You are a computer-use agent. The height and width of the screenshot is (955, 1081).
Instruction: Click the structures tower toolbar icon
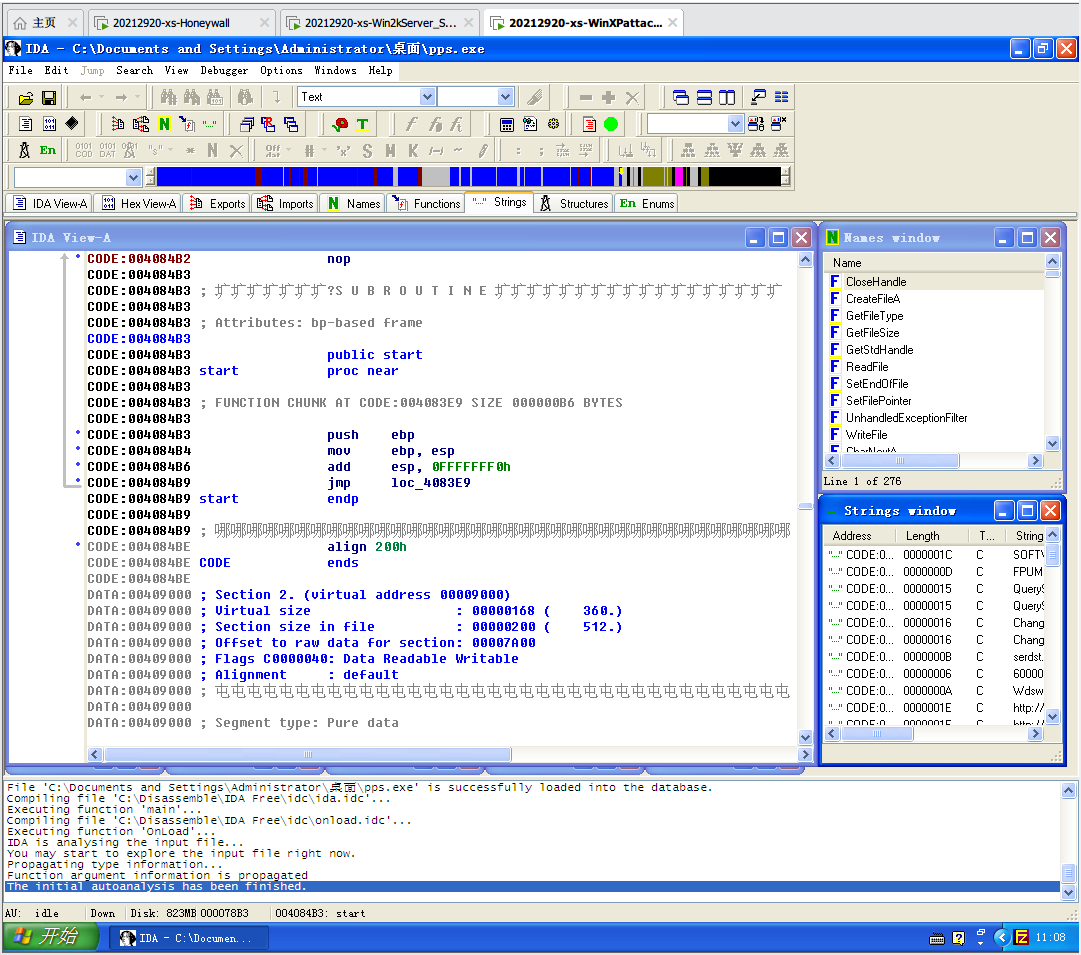tap(24, 150)
